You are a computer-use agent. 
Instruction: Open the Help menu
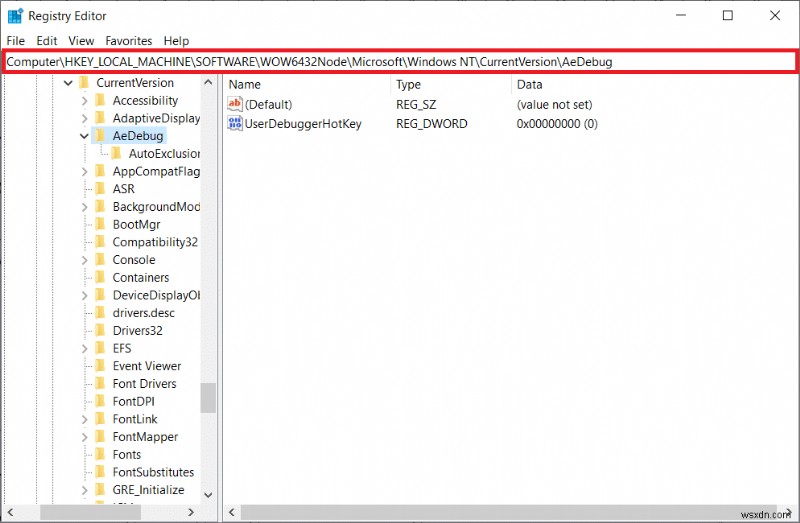tap(176, 41)
